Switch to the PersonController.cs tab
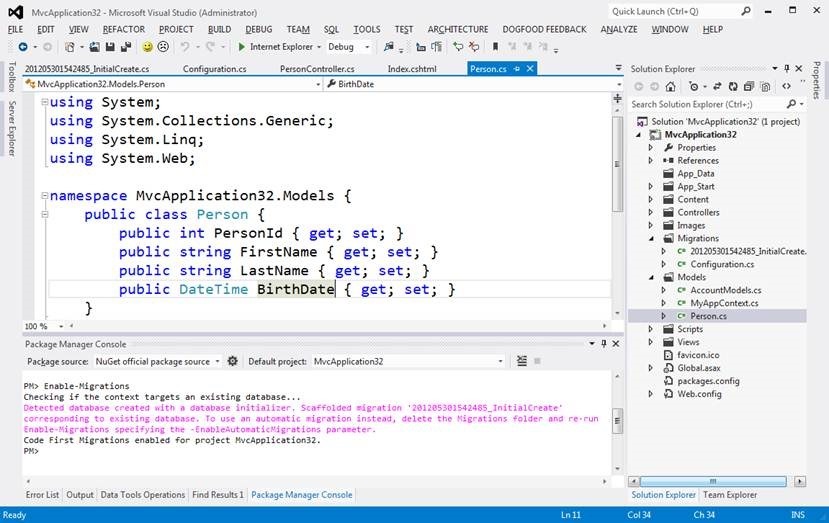Viewport: 829px width, 523px height. [317, 69]
